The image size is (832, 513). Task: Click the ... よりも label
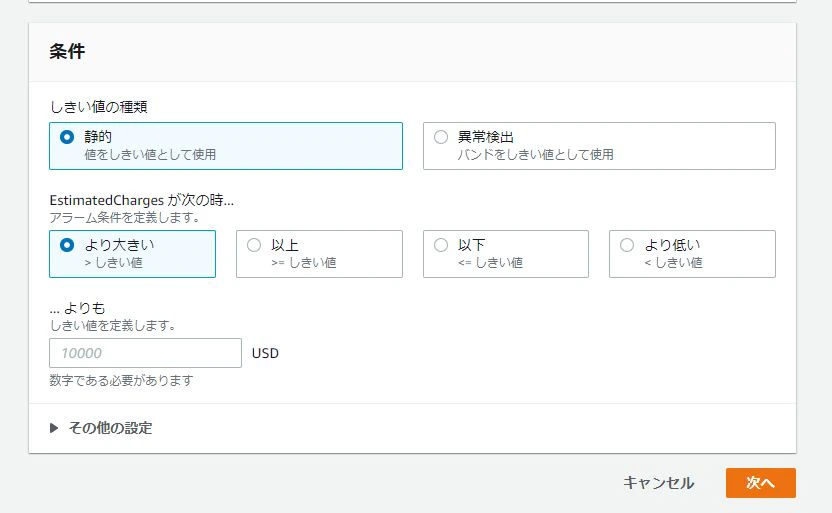point(77,308)
